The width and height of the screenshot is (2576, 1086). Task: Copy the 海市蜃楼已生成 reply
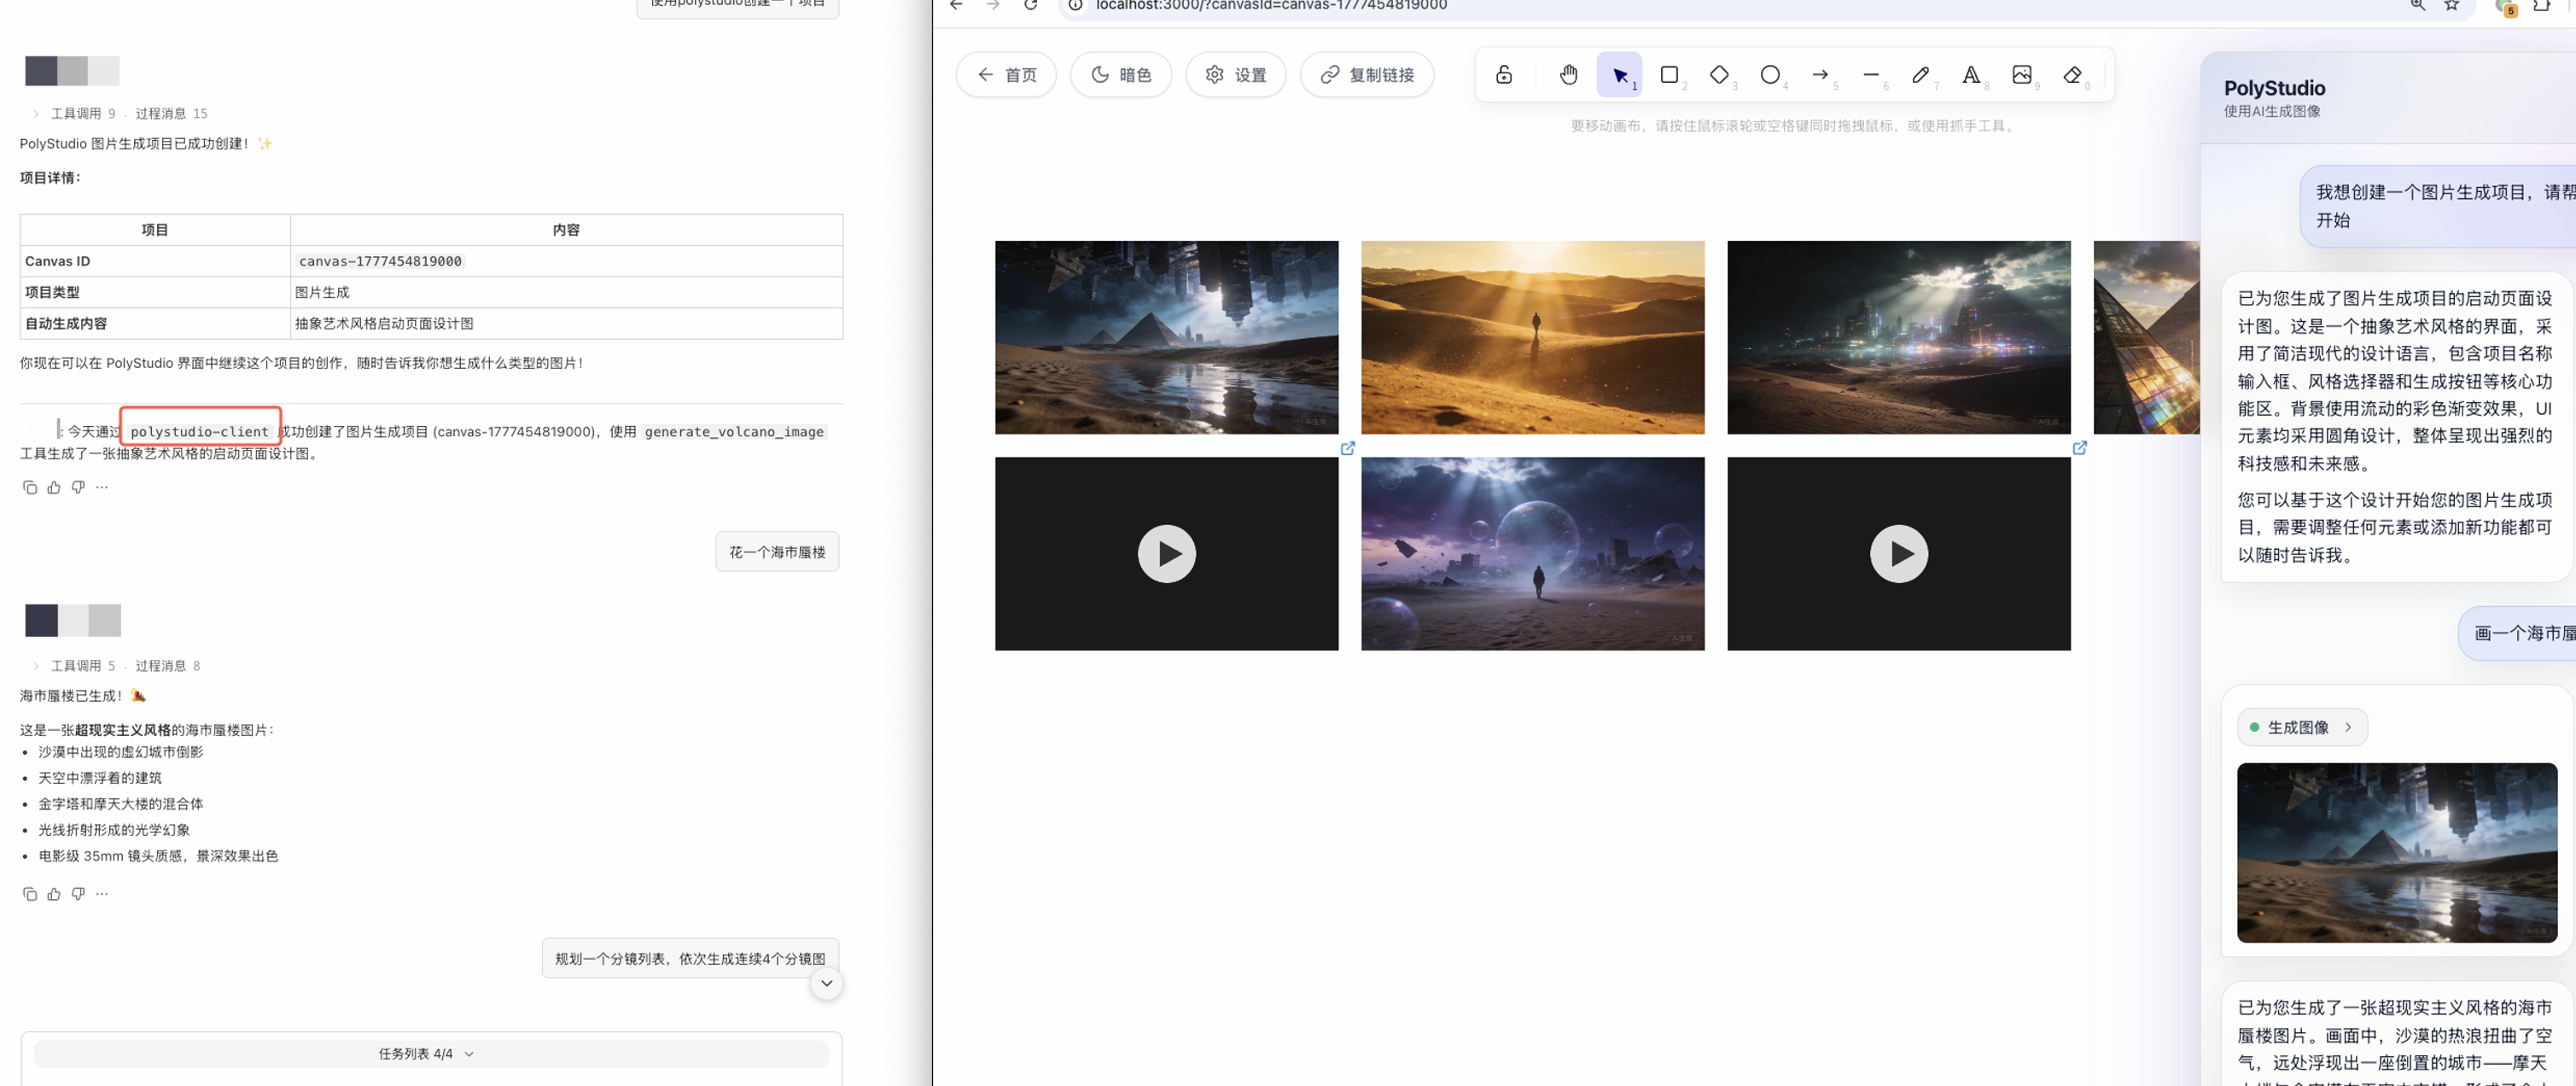[x=30, y=894]
